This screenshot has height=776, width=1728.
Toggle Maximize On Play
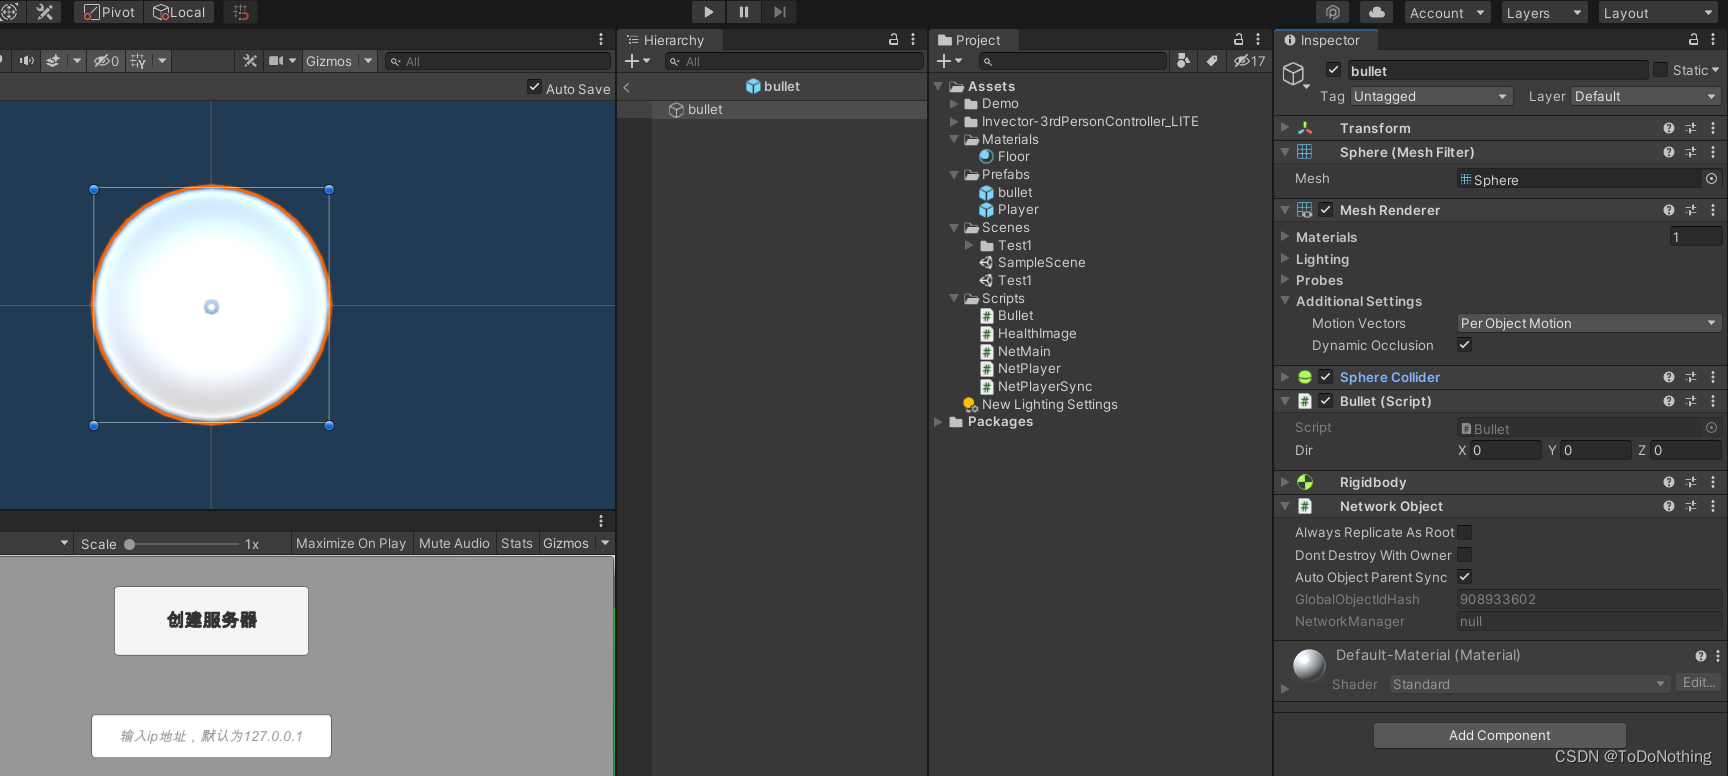[x=351, y=544]
